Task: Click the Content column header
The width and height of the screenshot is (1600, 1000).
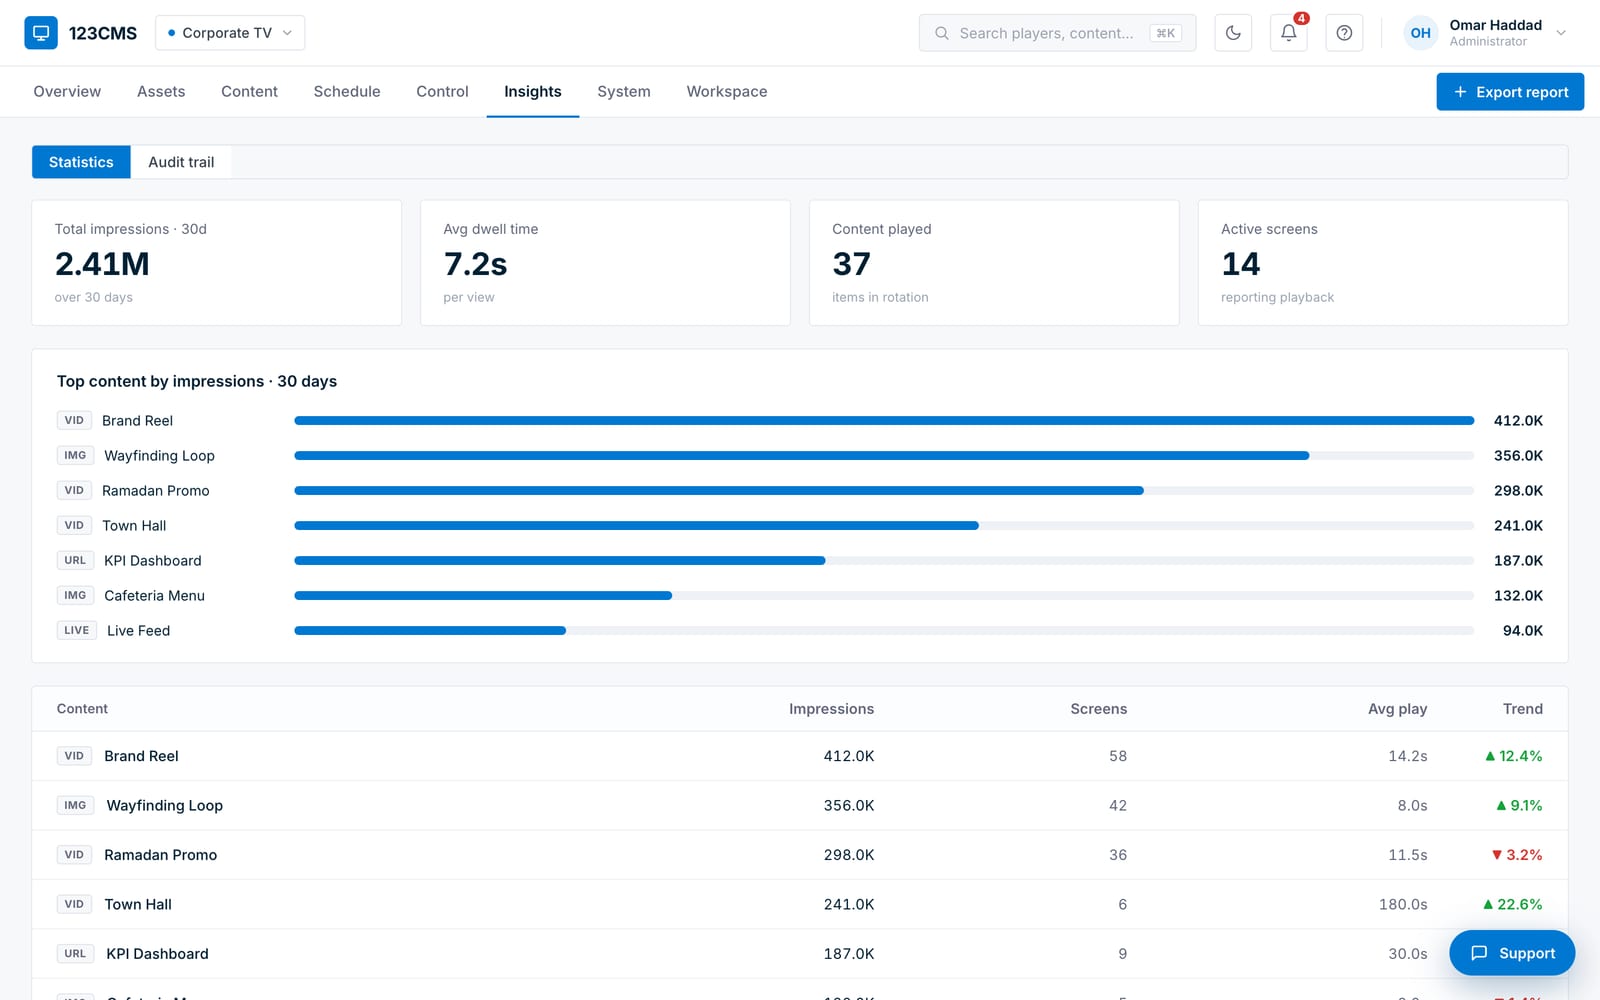Action: 82,709
